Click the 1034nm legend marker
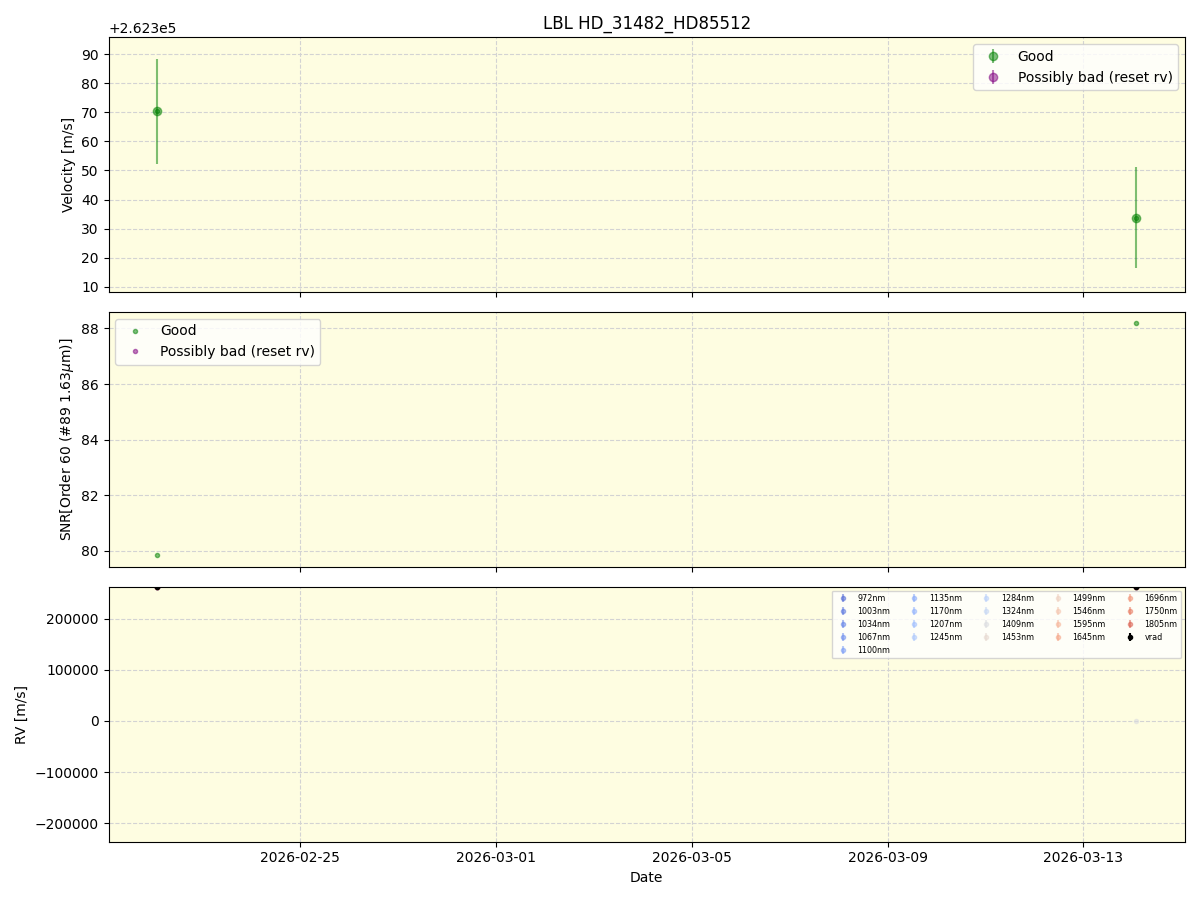Image resolution: width=1200 pixels, height=900 pixels. tap(843, 624)
